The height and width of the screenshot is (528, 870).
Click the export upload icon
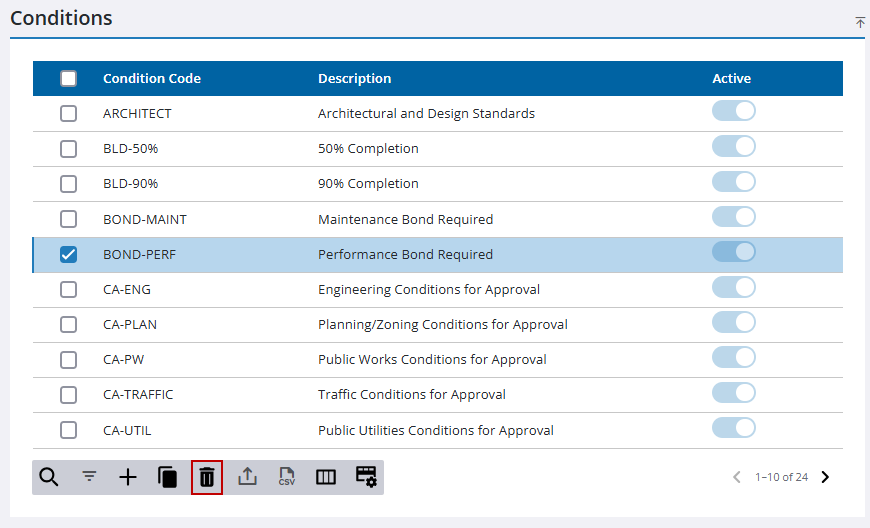point(247,477)
